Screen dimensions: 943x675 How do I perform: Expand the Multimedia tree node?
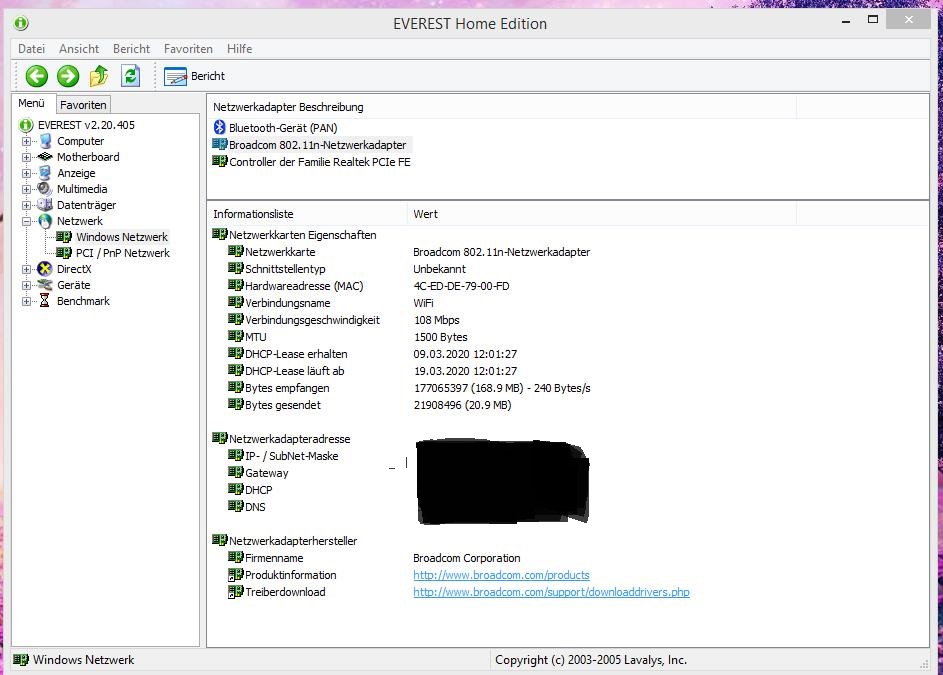point(26,190)
